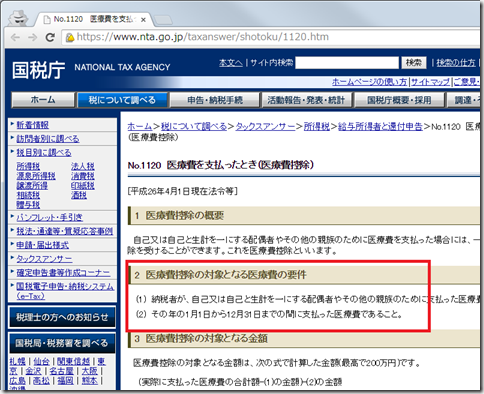Image resolution: width=484 pixels, height=394 pixels.
Task: Click the 平成26年4月1日現在法令等 text
Action: pos(183,191)
